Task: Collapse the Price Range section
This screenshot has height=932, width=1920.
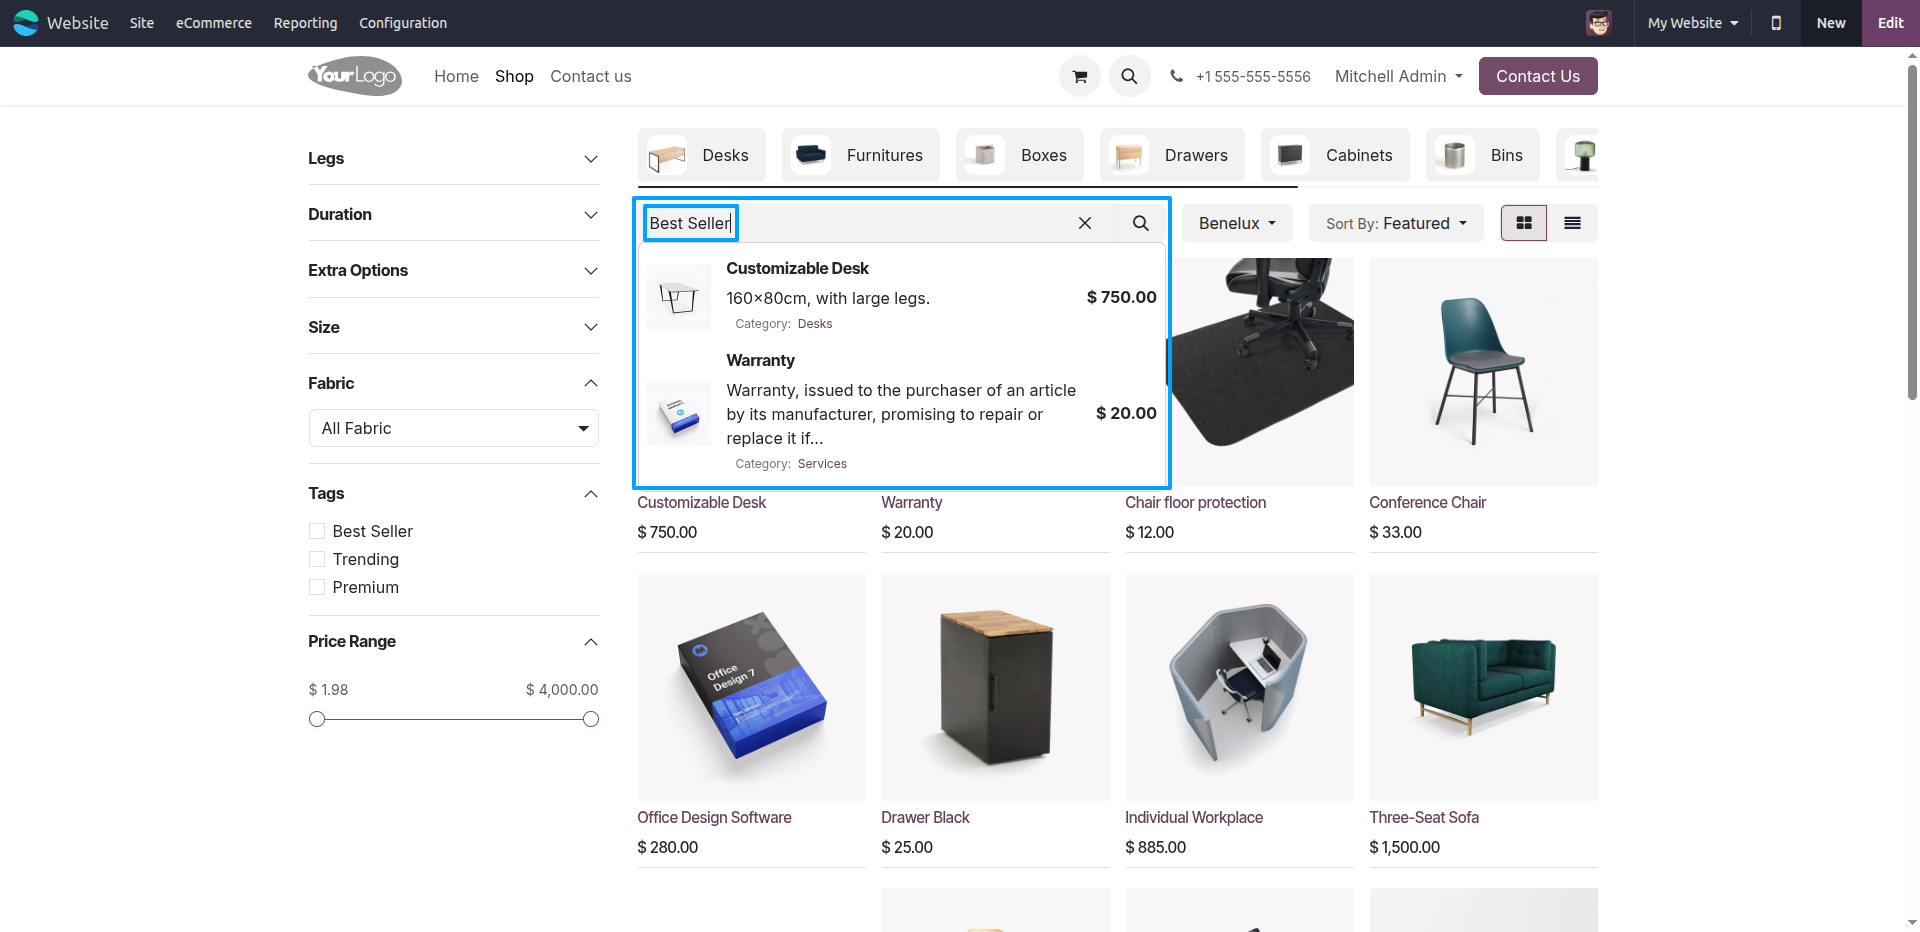Action: pyautogui.click(x=453, y=641)
